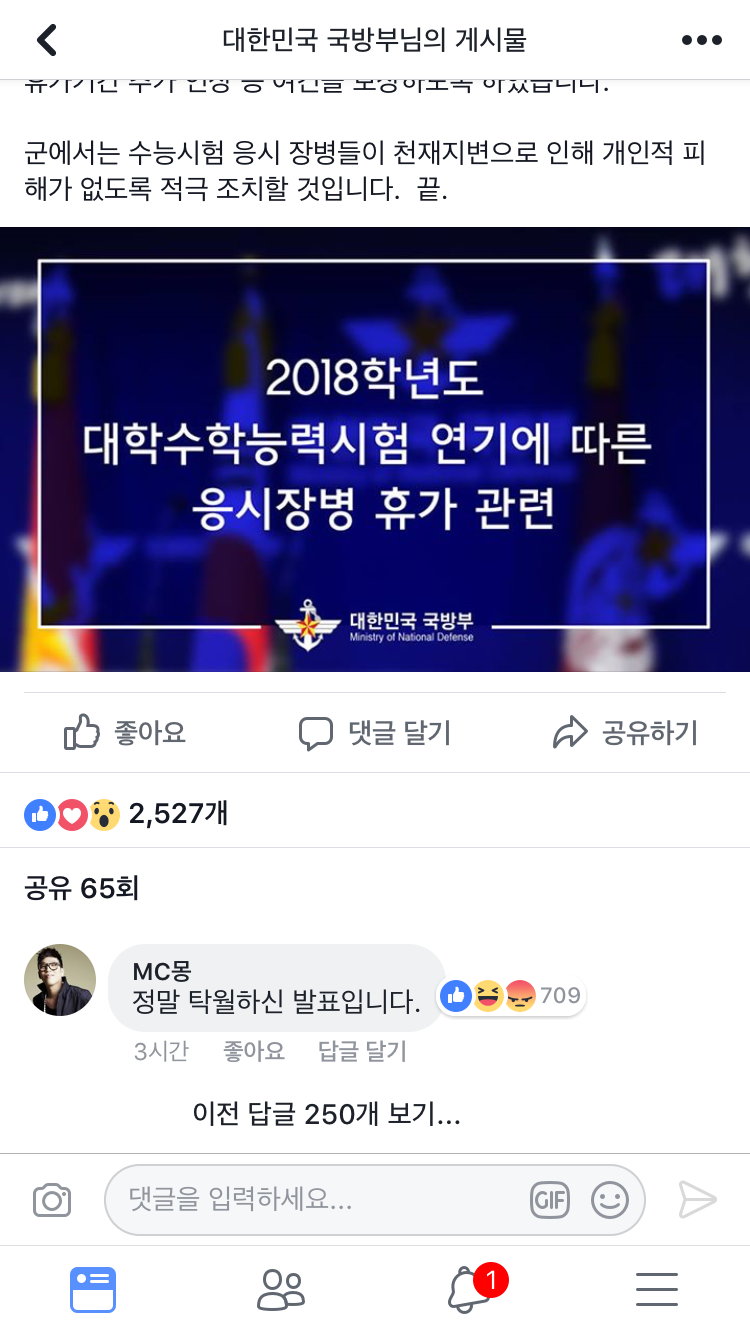
Task: View the post's 2,527 reactions list
Action: pos(126,814)
